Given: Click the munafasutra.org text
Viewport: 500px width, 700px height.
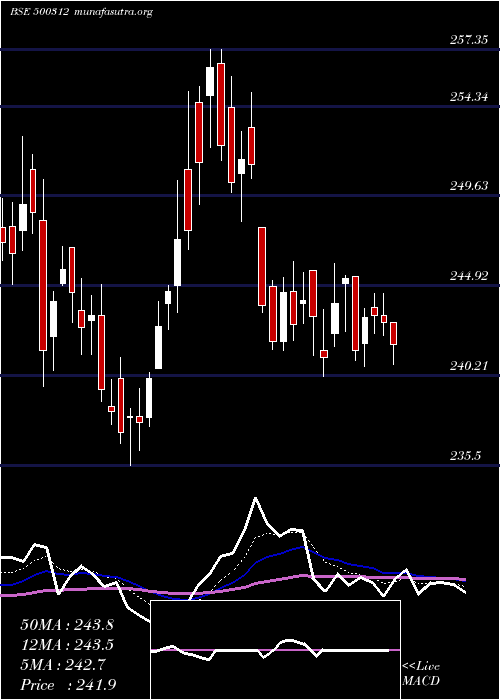Looking at the screenshot, I should tap(114, 12).
